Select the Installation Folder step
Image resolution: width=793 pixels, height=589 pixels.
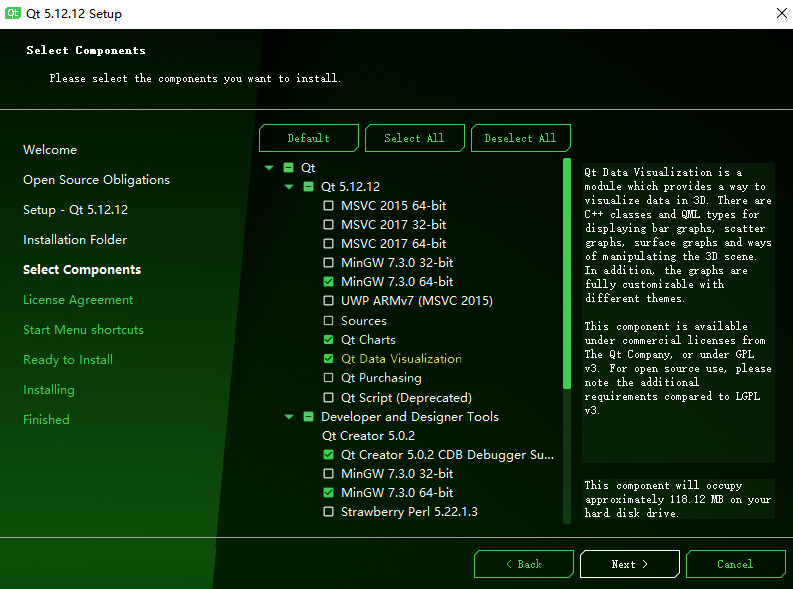tap(75, 240)
